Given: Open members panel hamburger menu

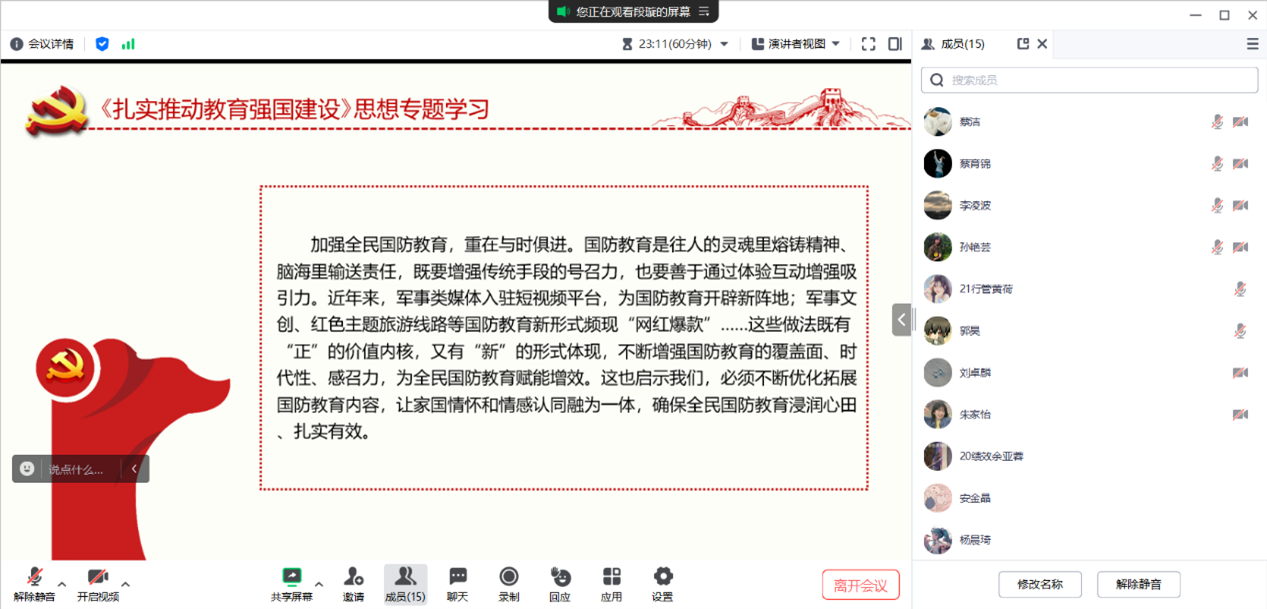Looking at the screenshot, I should click(1252, 44).
